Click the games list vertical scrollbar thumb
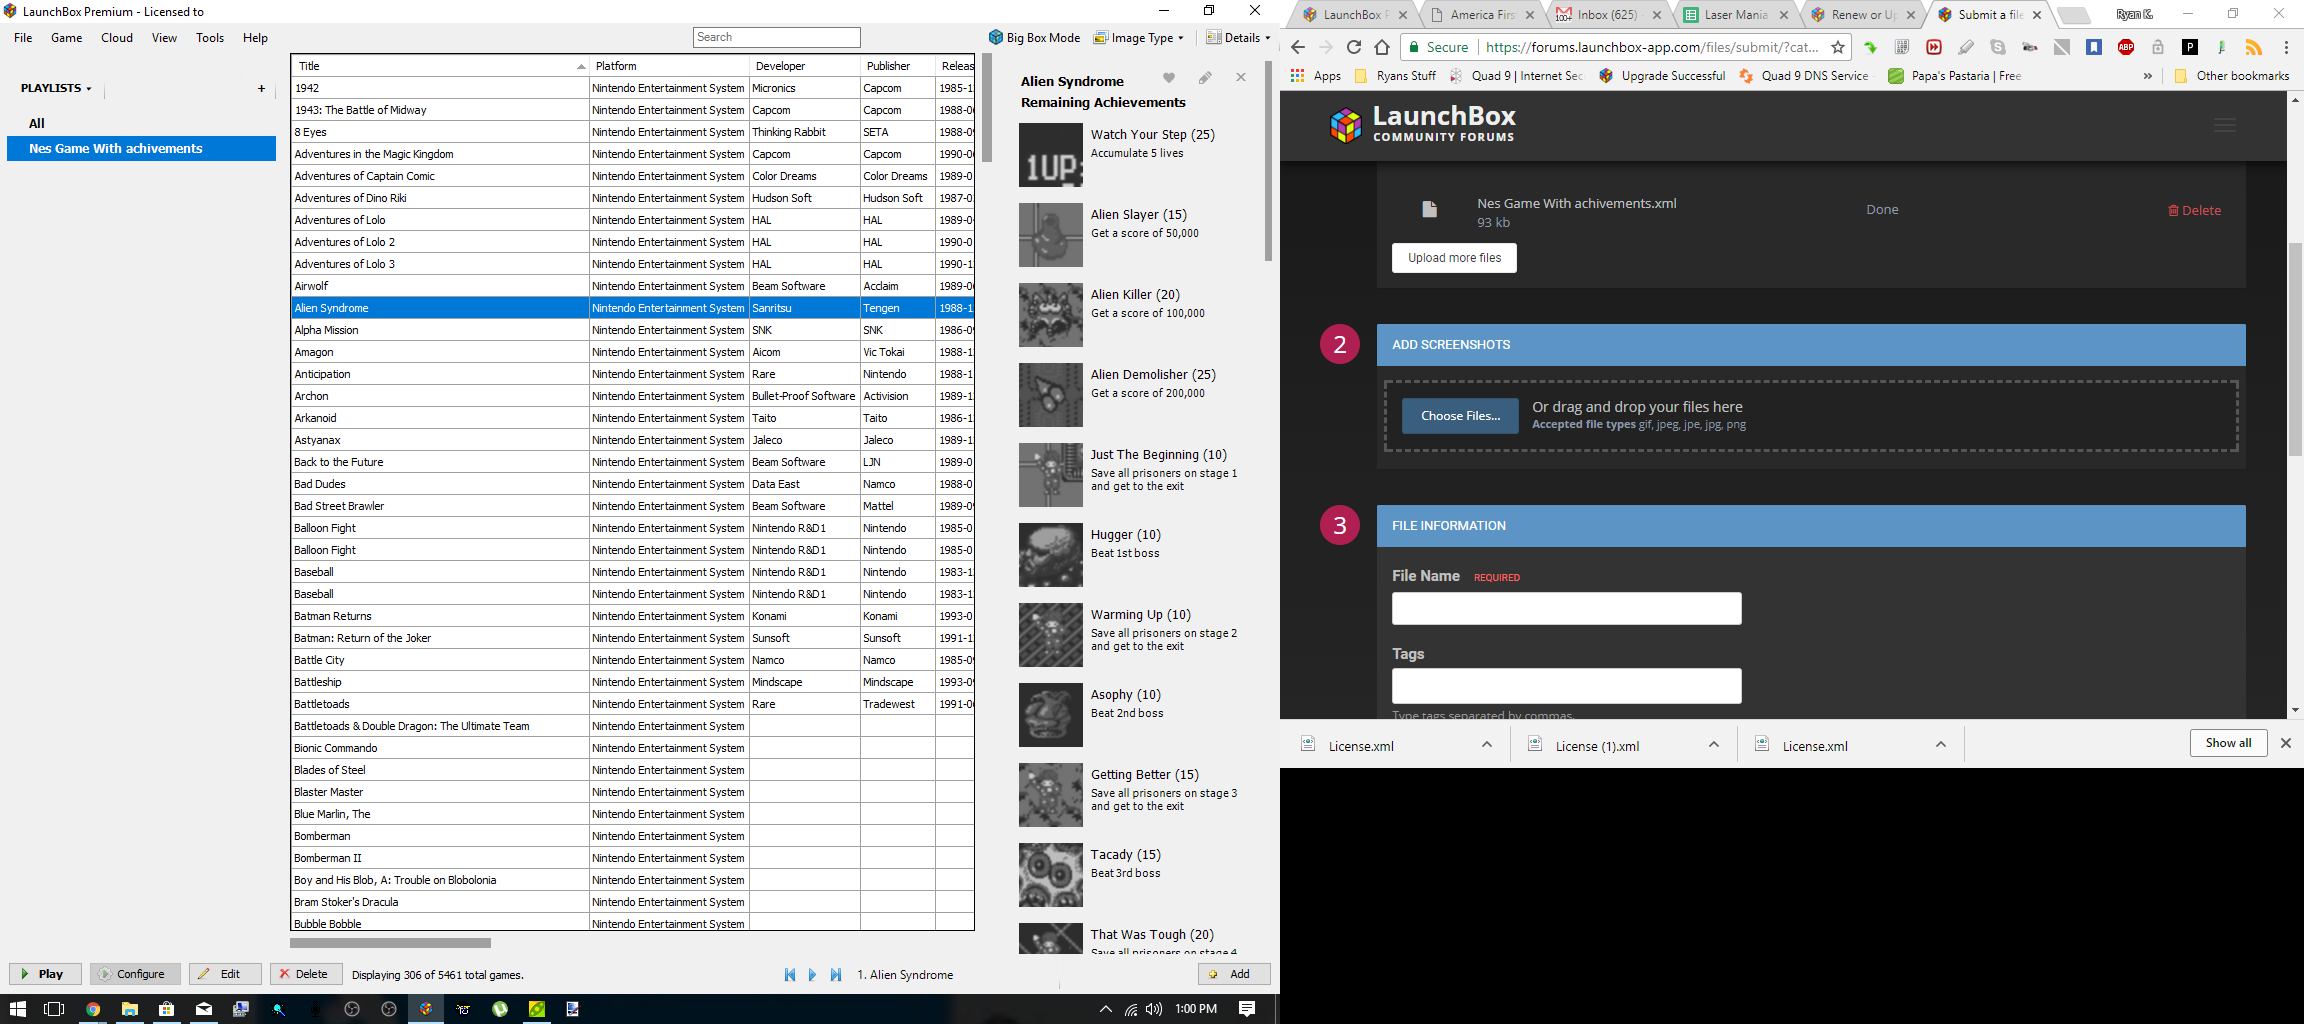The width and height of the screenshot is (2304, 1024). [987, 108]
